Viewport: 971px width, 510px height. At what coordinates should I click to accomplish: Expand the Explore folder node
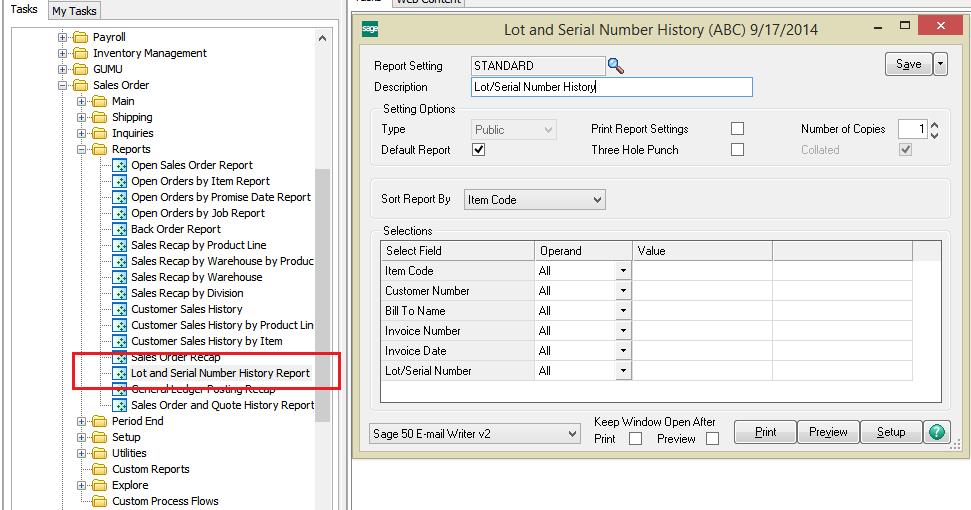82,485
